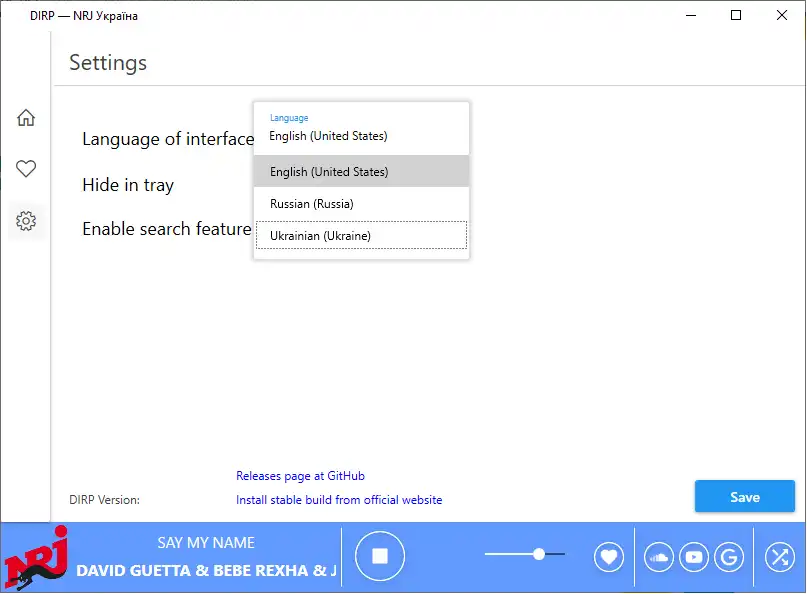807x594 pixels.
Task: Click the SAY MY NAME track title
Action: point(206,543)
